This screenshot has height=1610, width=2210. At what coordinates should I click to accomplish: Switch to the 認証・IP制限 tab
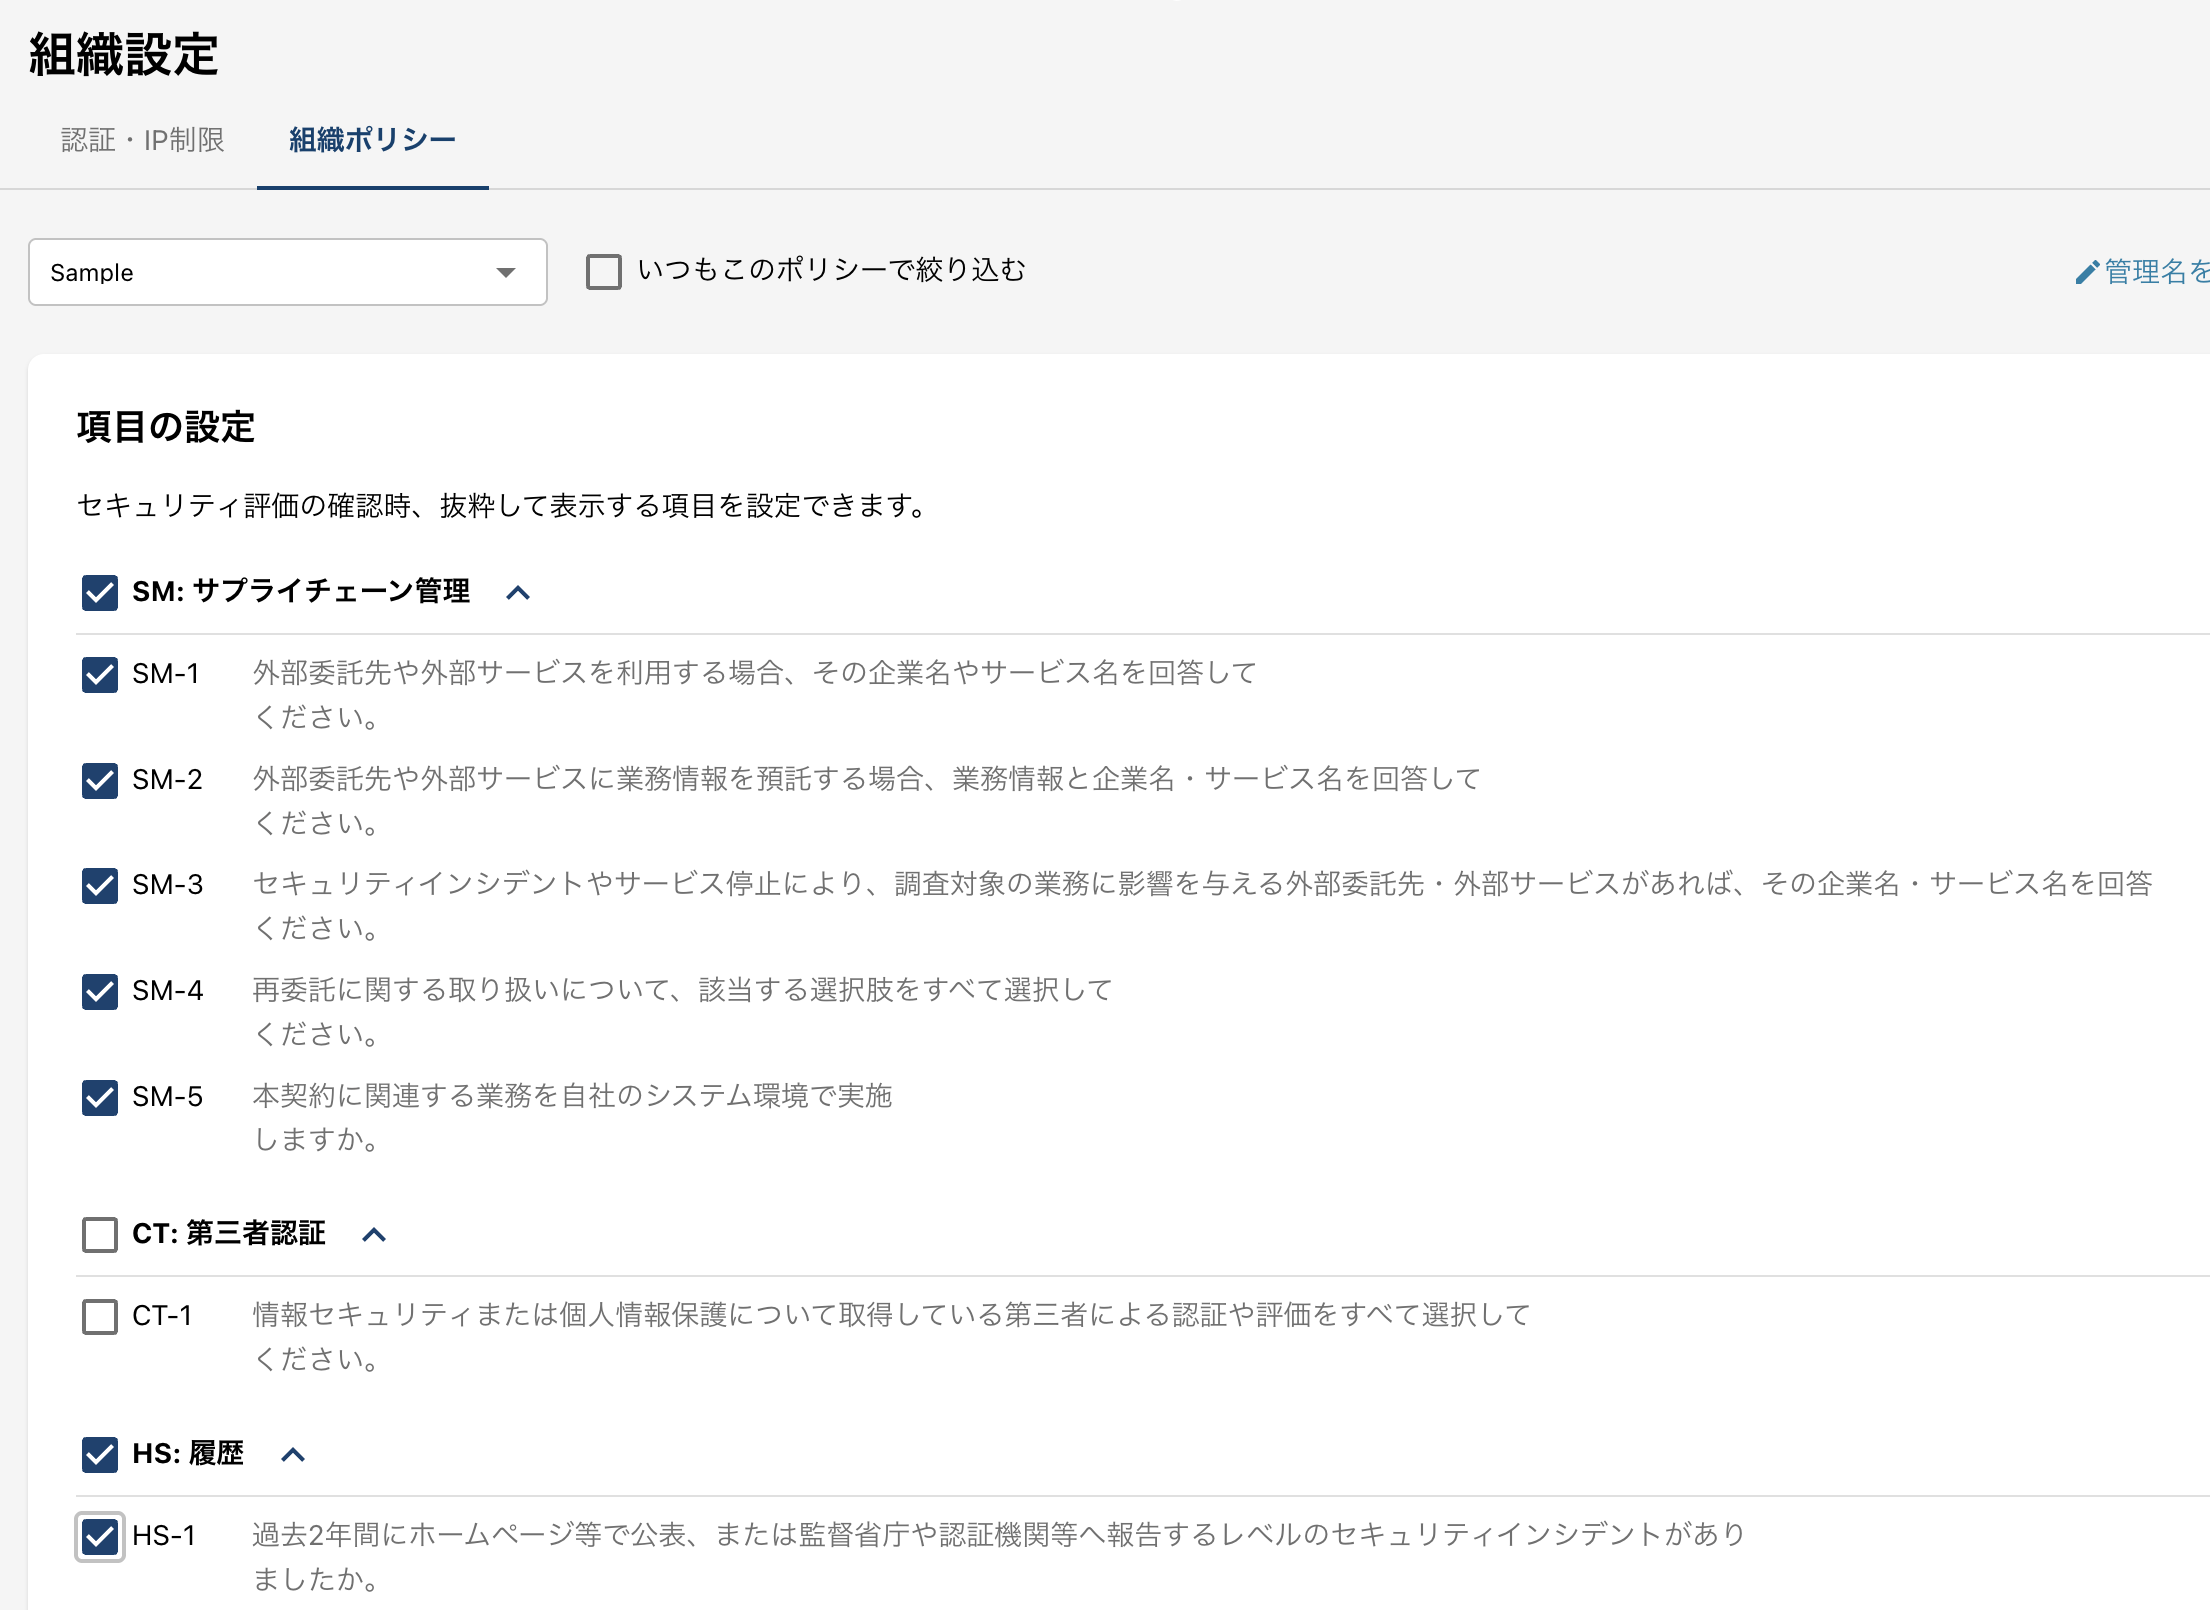pos(143,140)
